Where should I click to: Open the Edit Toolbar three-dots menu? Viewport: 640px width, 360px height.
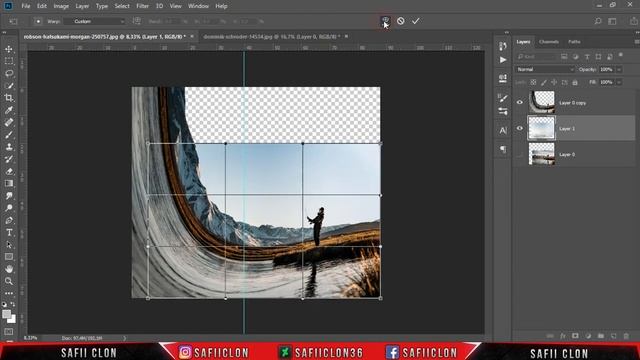pyautogui.click(x=9, y=293)
